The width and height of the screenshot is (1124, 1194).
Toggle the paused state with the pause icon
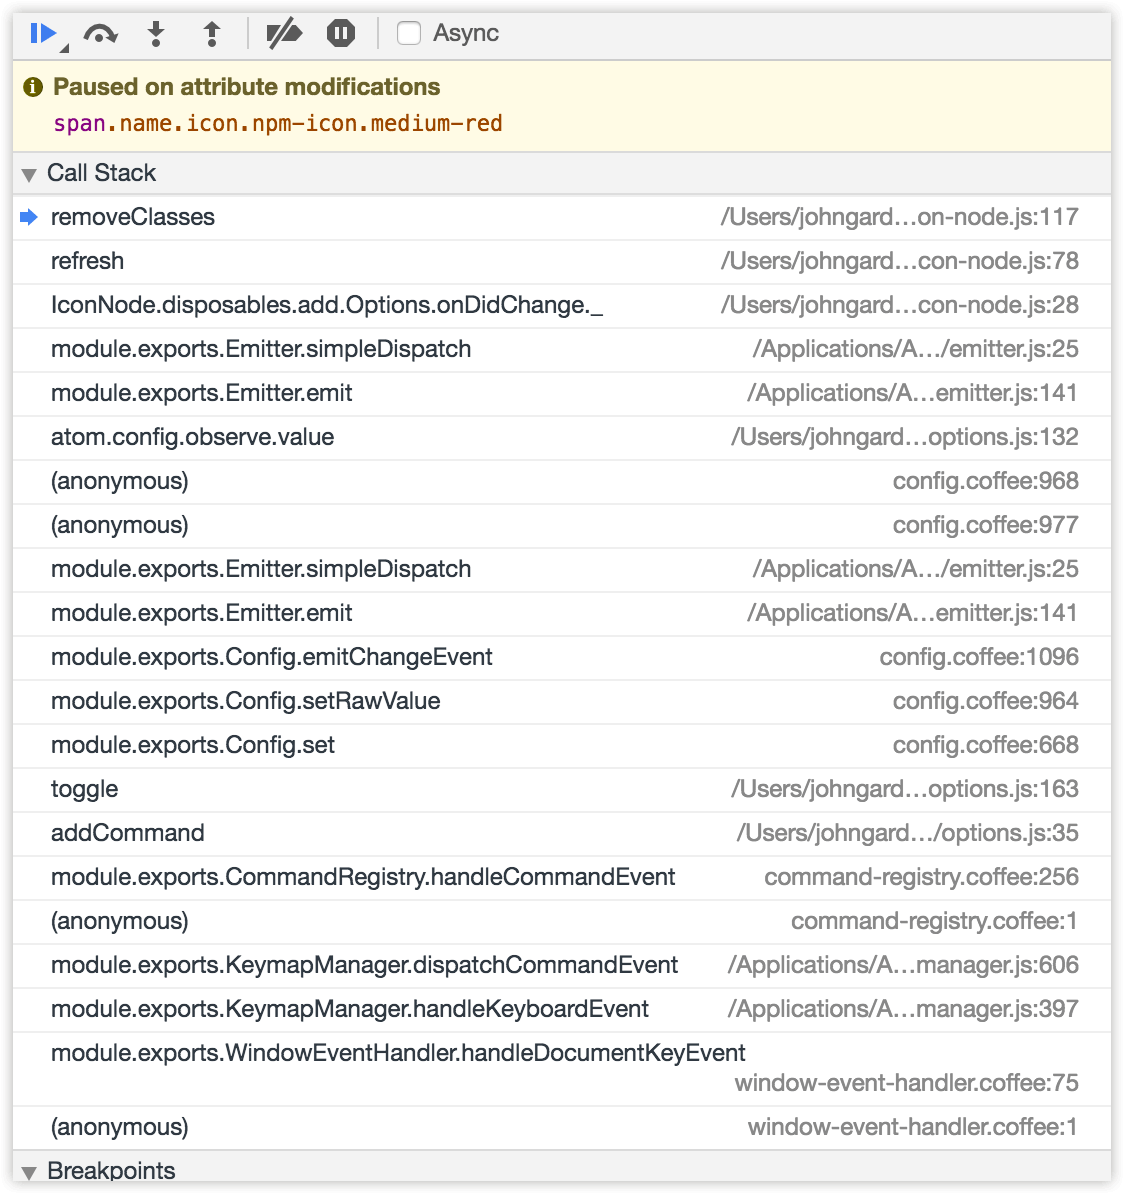[x=340, y=32]
